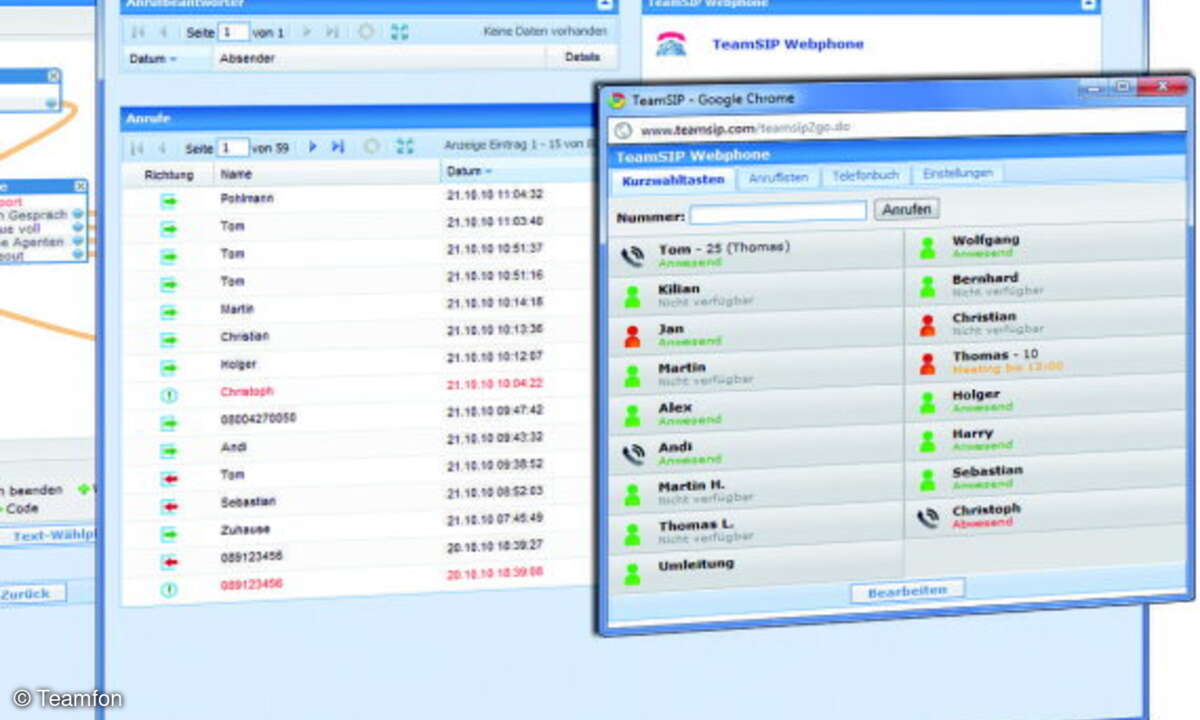Select the Holger call entry in Anrufe list
The width and height of the screenshot is (1200, 720).
pyautogui.click(x=239, y=364)
